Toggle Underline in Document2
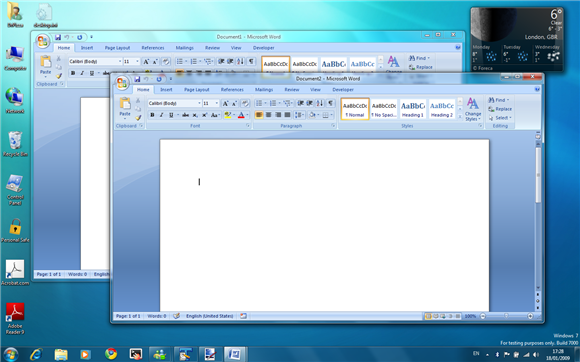 pos(171,115)
